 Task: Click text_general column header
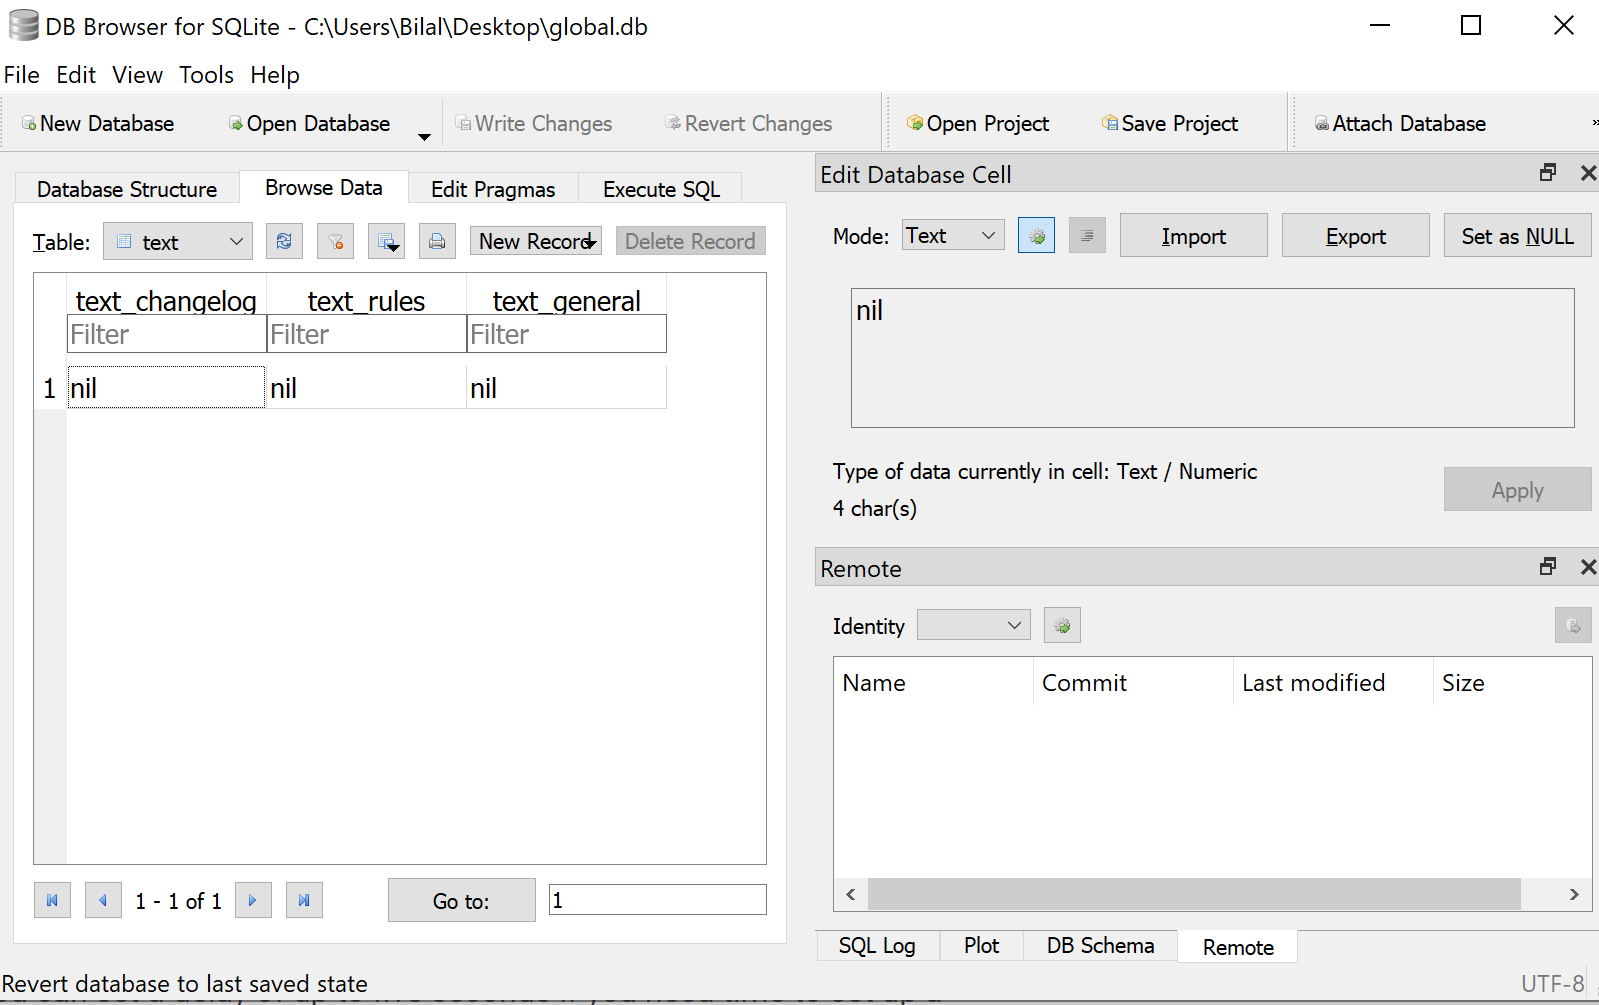tap(566, 300)
